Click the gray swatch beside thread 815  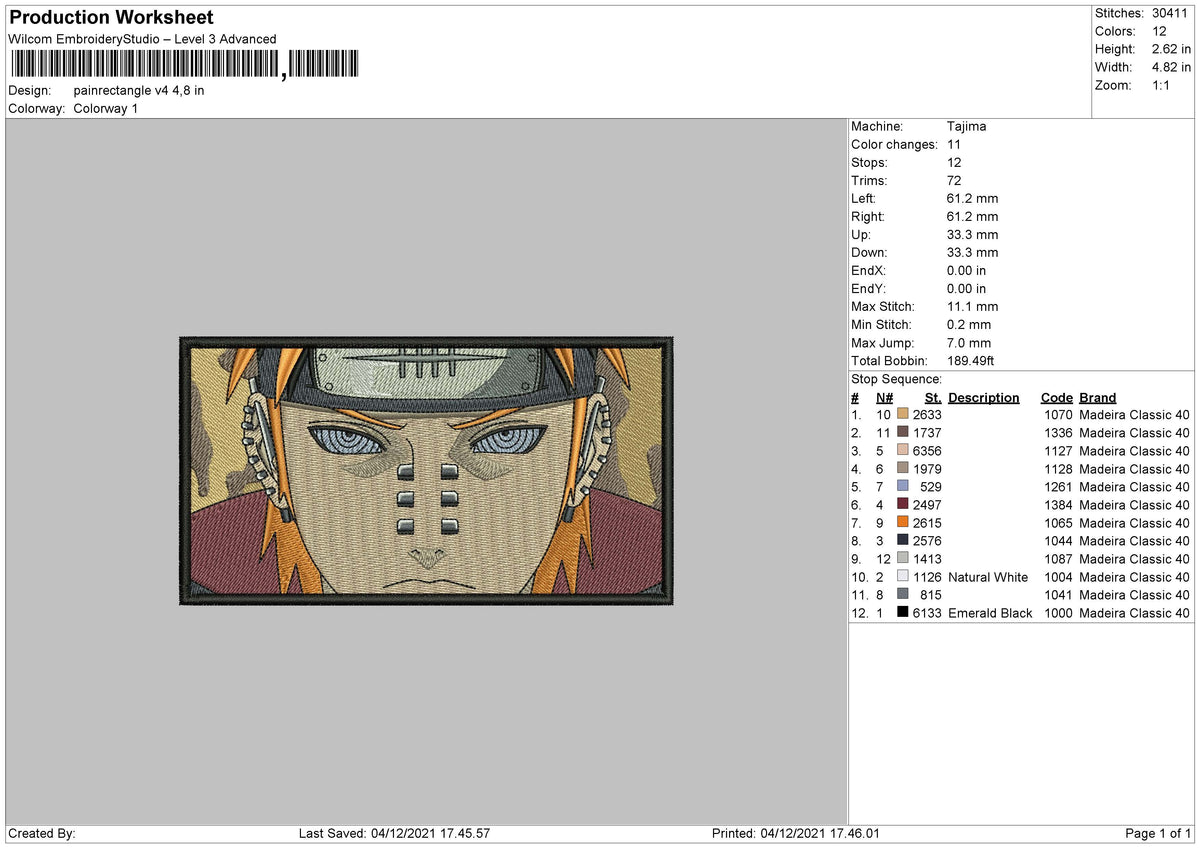[905, 595]
